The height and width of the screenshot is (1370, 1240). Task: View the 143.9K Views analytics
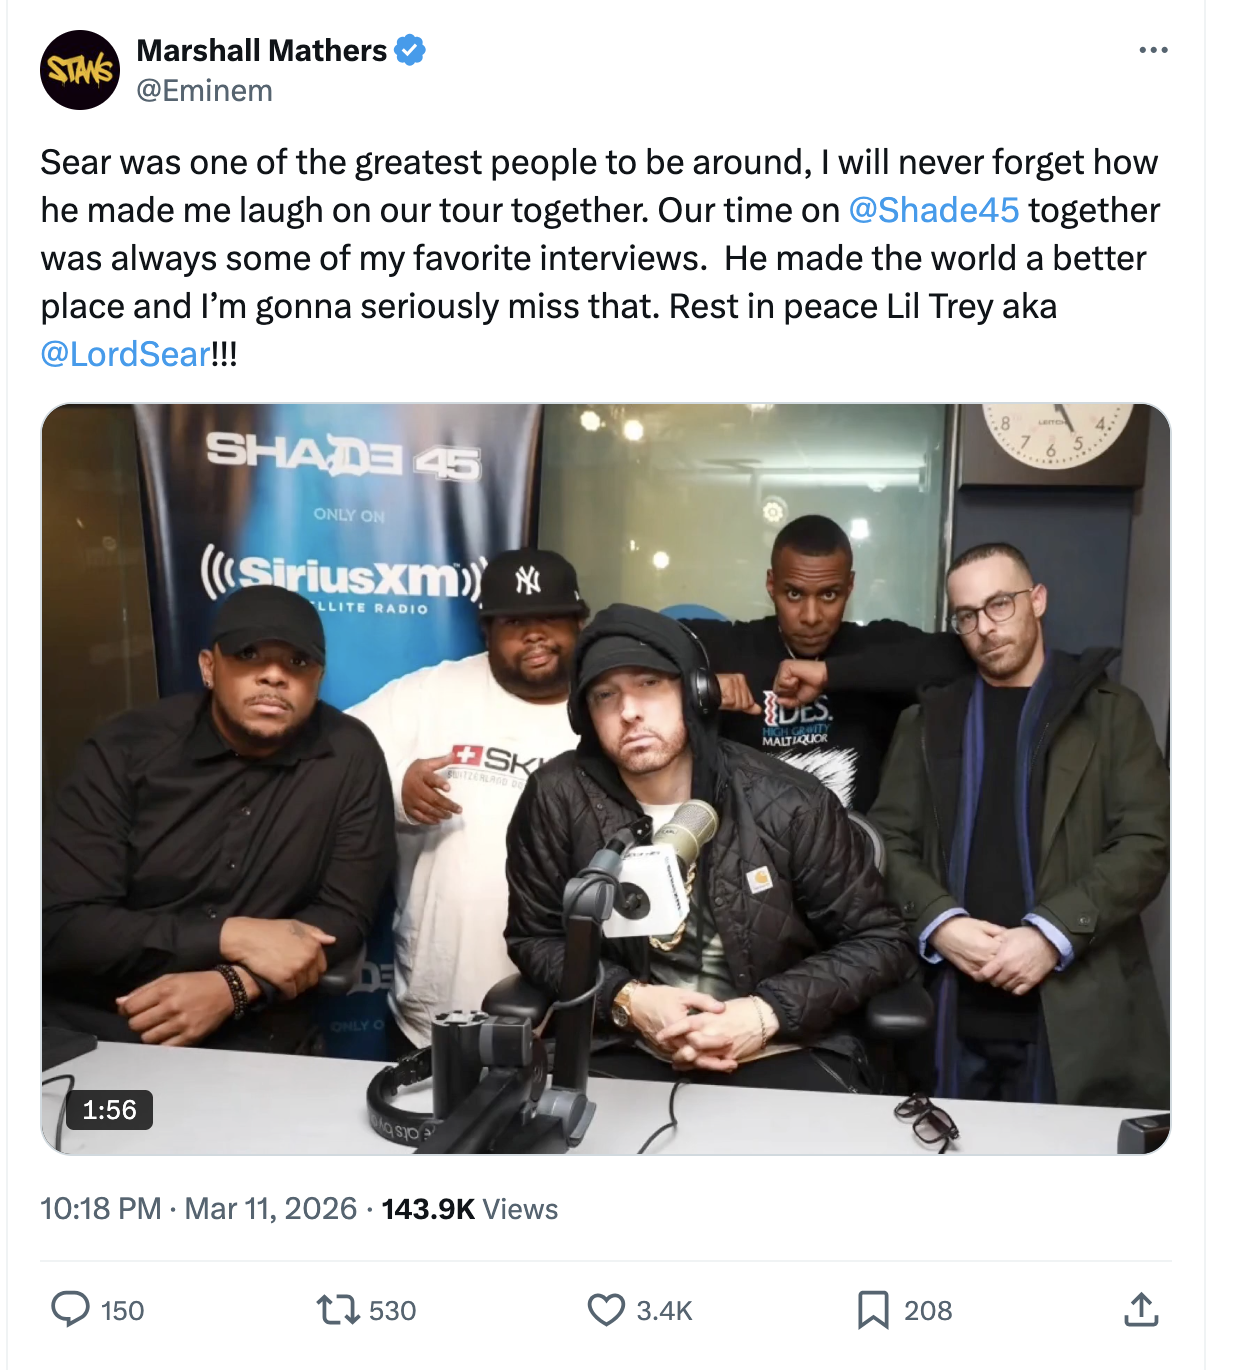(x=470, y=1209)
